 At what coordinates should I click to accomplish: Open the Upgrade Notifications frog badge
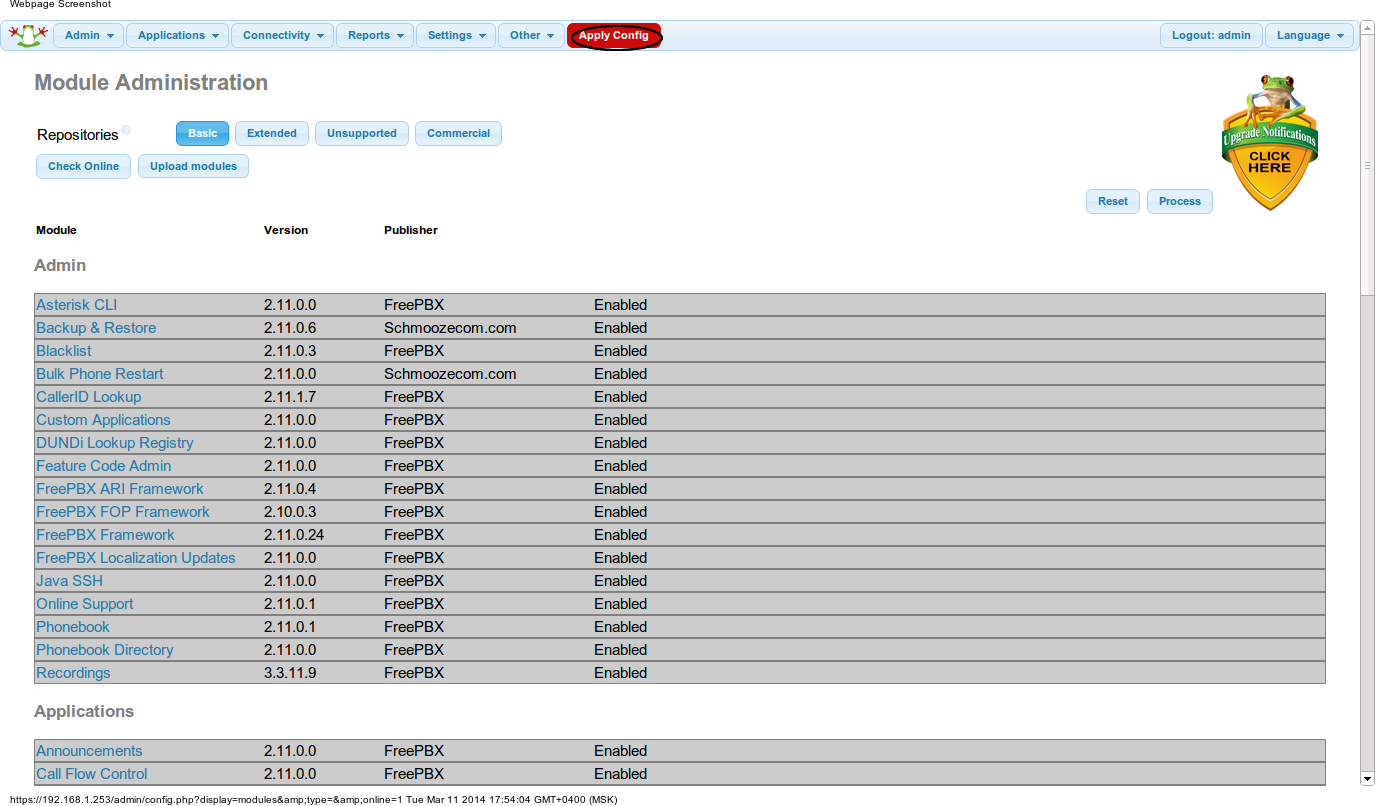[x=1269, y=140]
